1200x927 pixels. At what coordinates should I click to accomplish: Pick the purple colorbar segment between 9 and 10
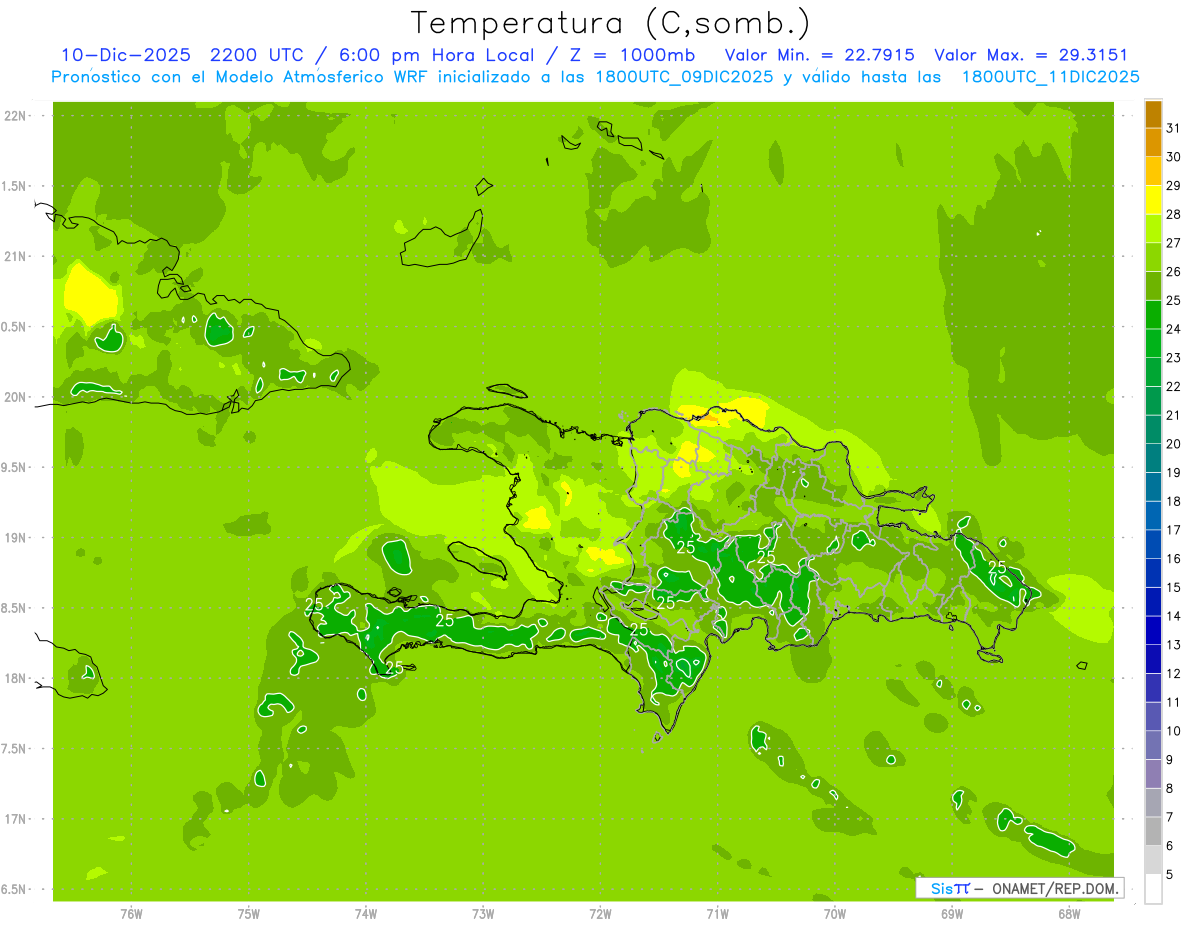(x=1153, y=746)
